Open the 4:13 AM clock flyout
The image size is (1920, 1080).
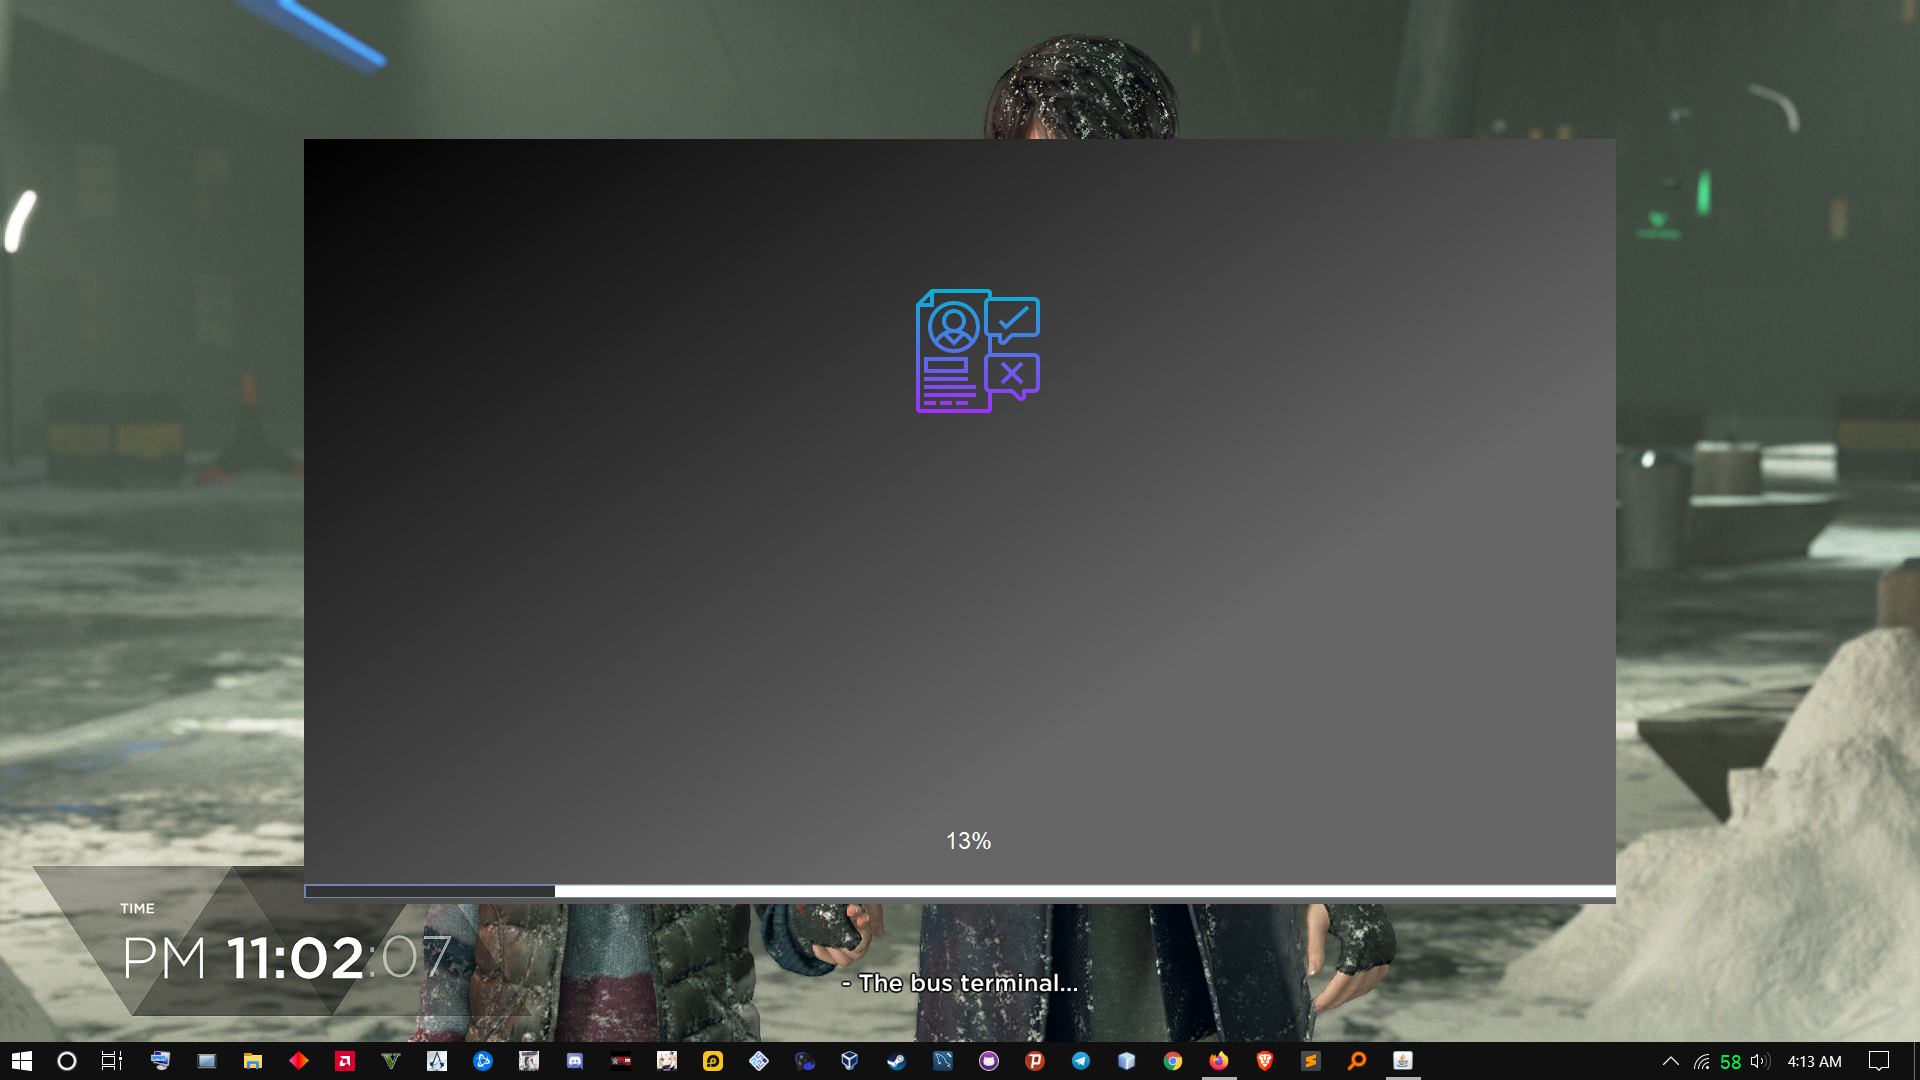tap(1814, 1061)
